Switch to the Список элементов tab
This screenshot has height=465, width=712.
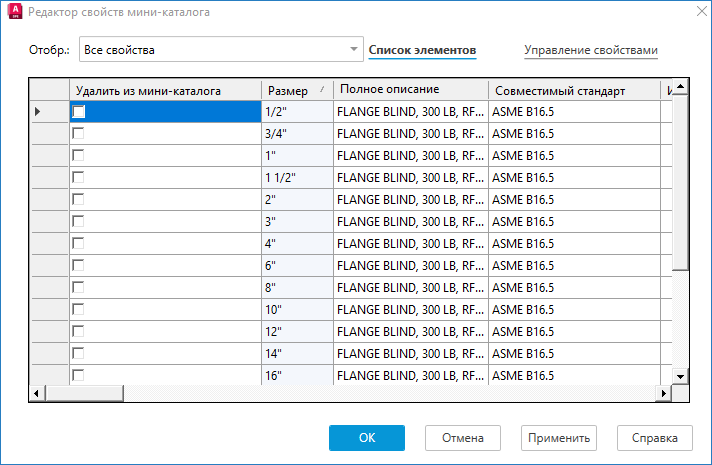(x=422, y=50)
